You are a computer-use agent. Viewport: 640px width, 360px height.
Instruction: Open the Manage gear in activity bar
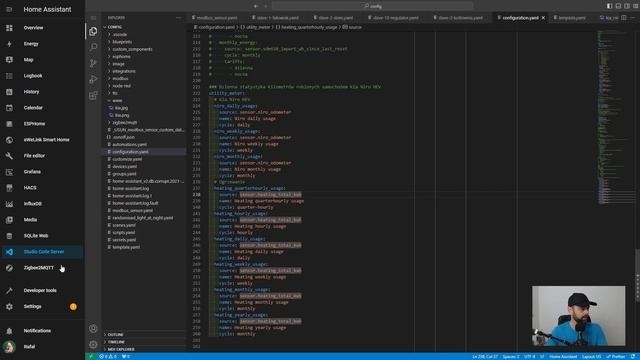coord(93,344)
